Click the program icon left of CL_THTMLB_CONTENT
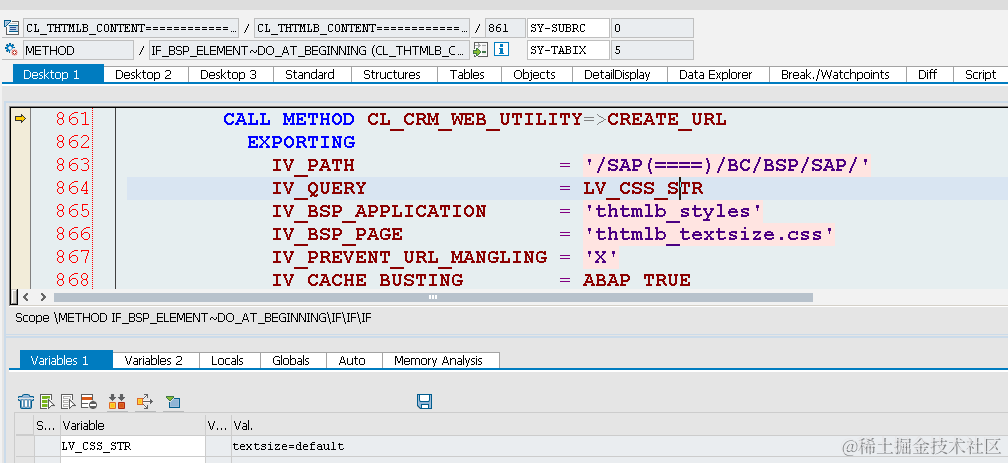1008x463 pixels. pyautogui.click(x=12, y=28)
